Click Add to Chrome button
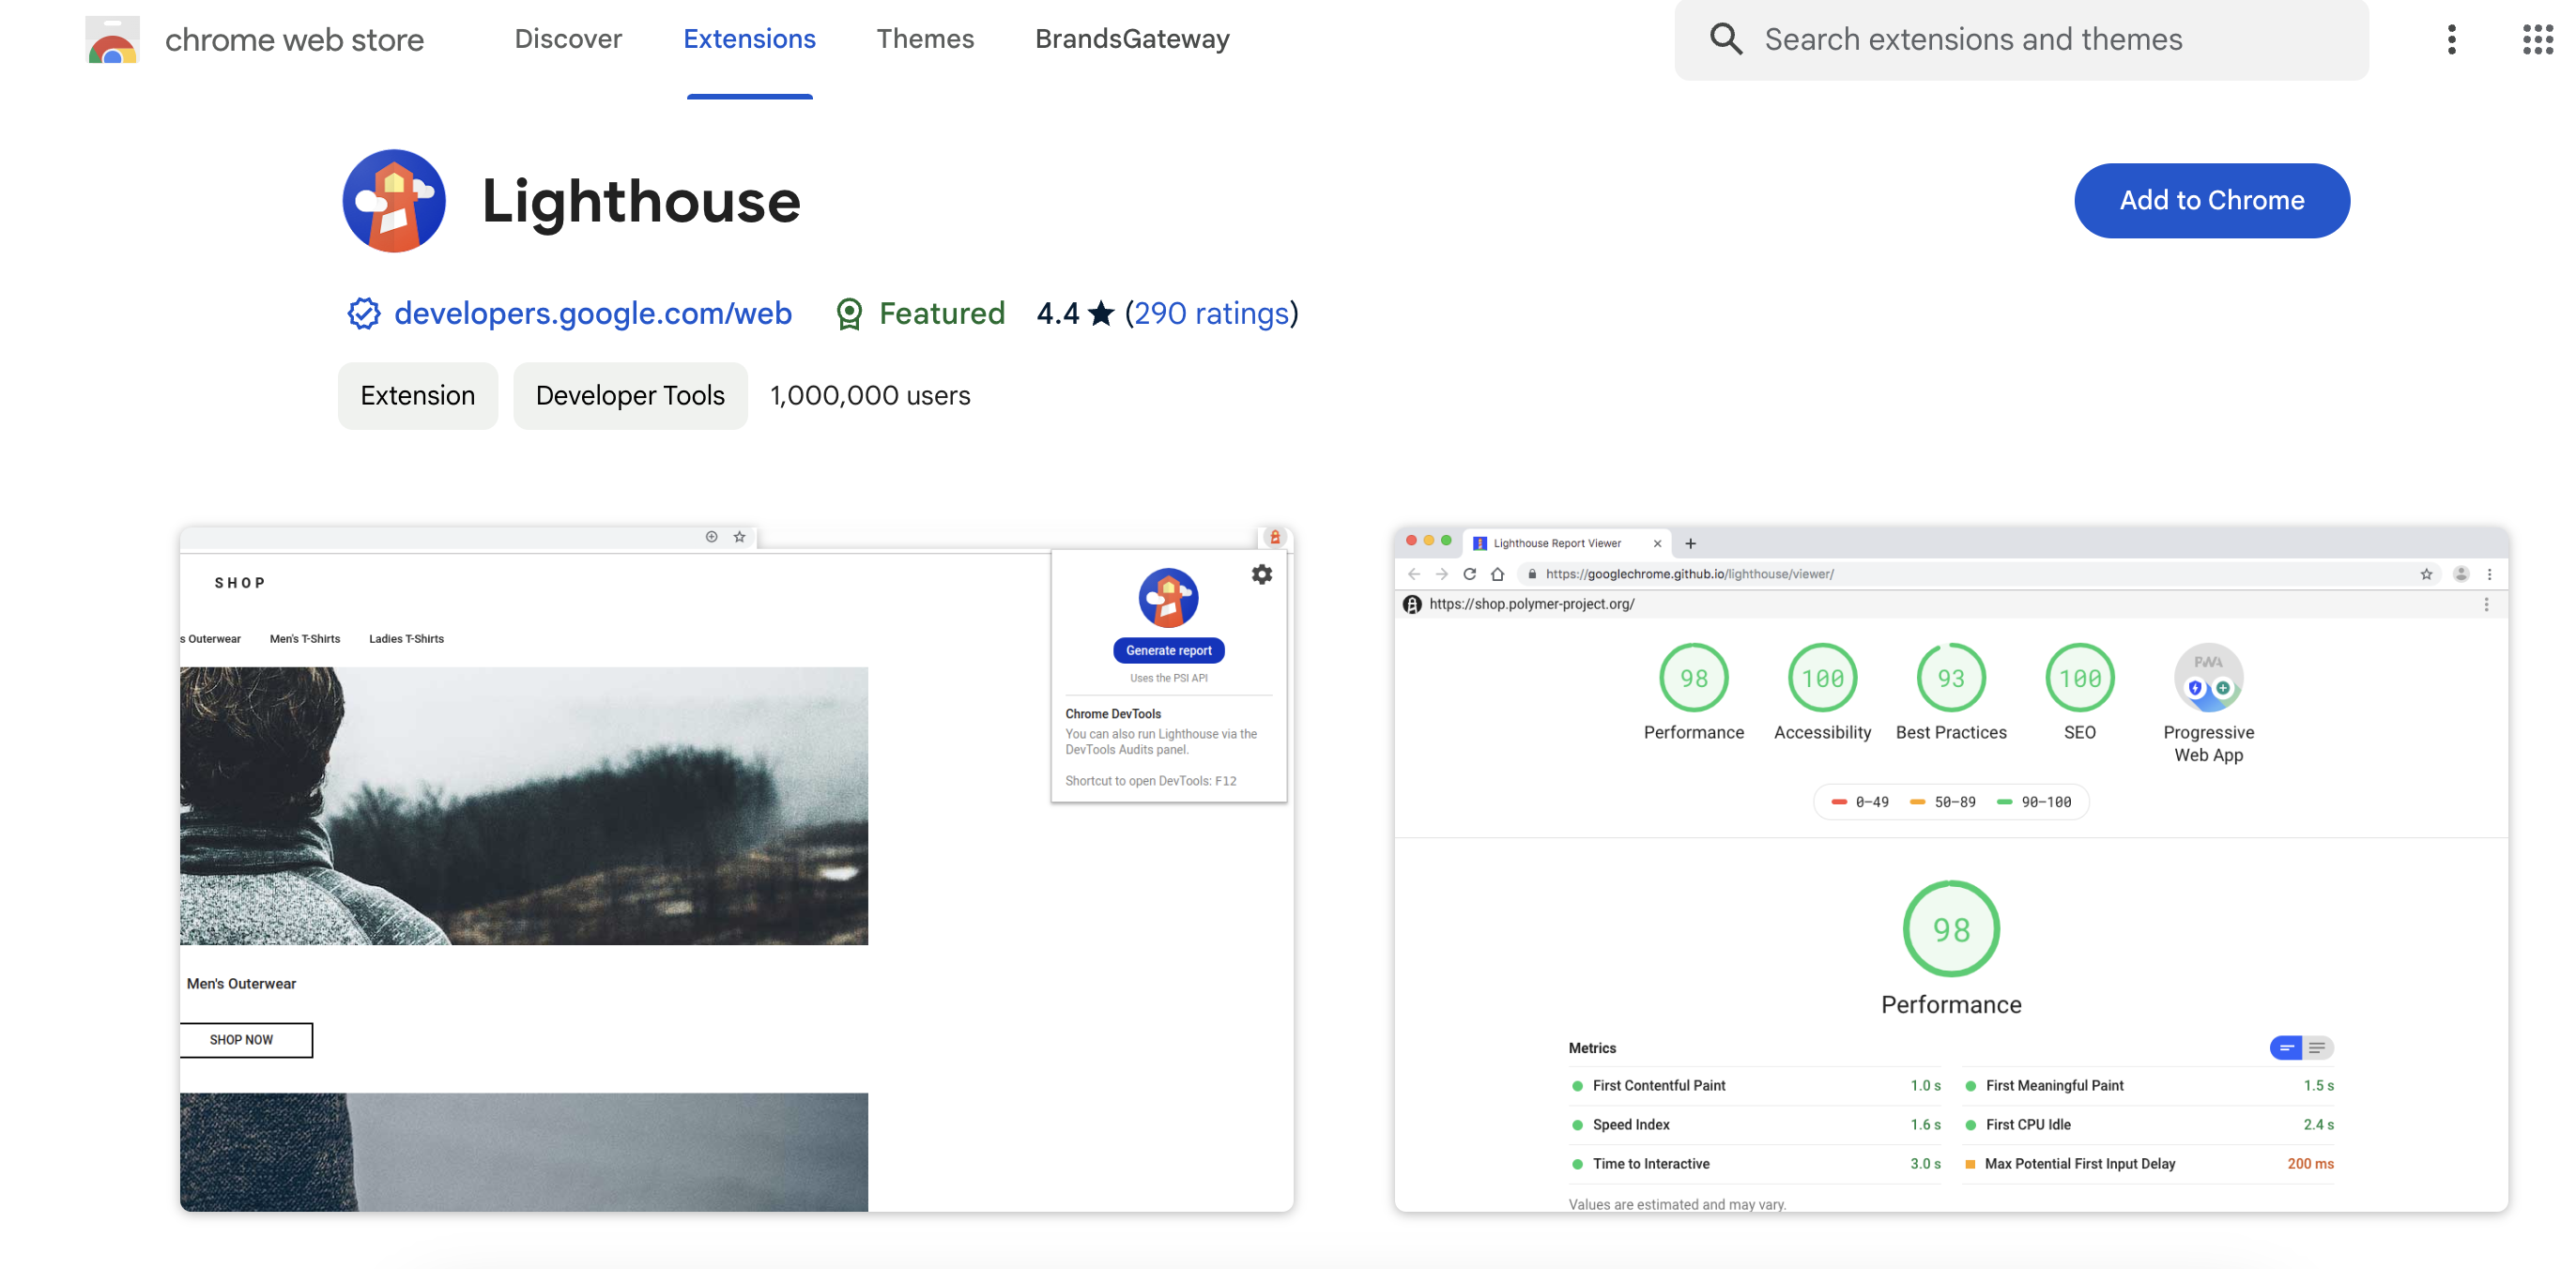This screenshot has width=2576, height=1269. click(2213, 200)
